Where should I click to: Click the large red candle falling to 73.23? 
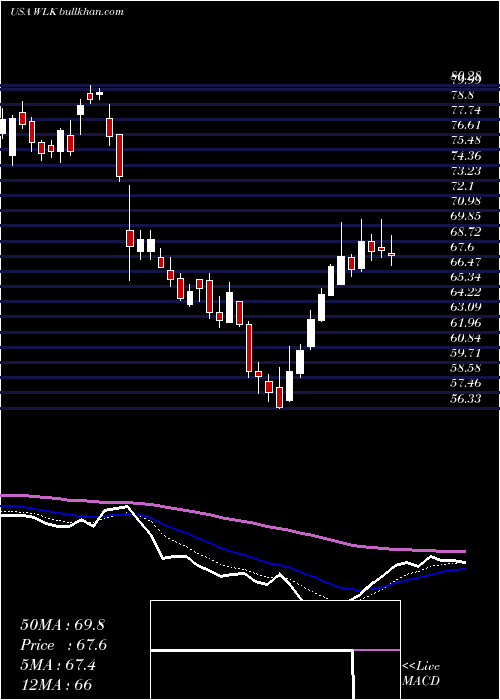pyautogui.click(x=119, y=156)
